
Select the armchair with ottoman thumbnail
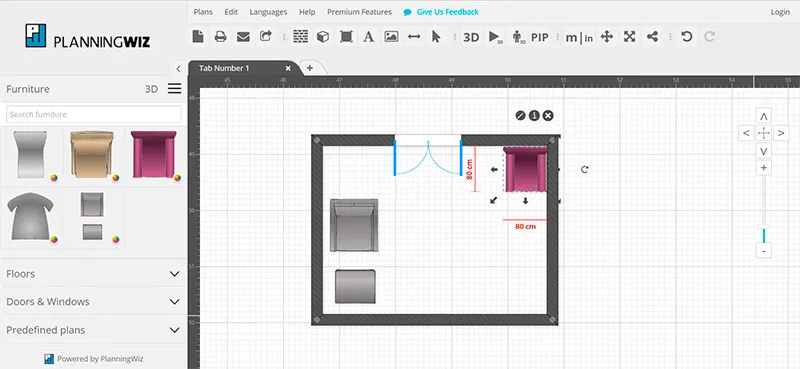[92, 216]
